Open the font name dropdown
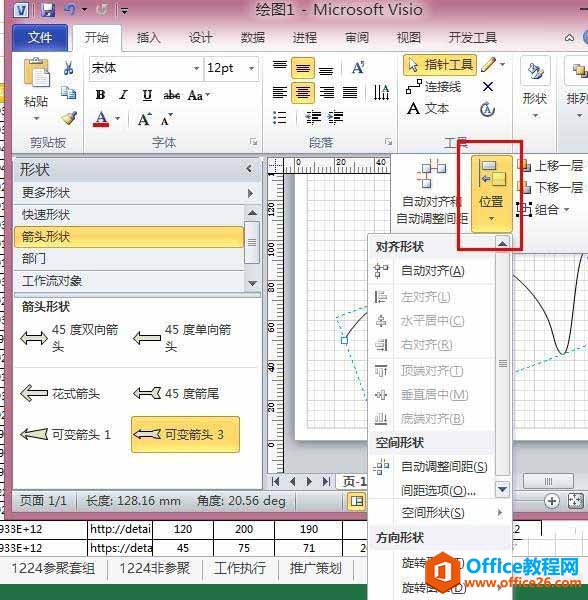The height and width of the screenshot is (600, 588). [x=196, y=68]
